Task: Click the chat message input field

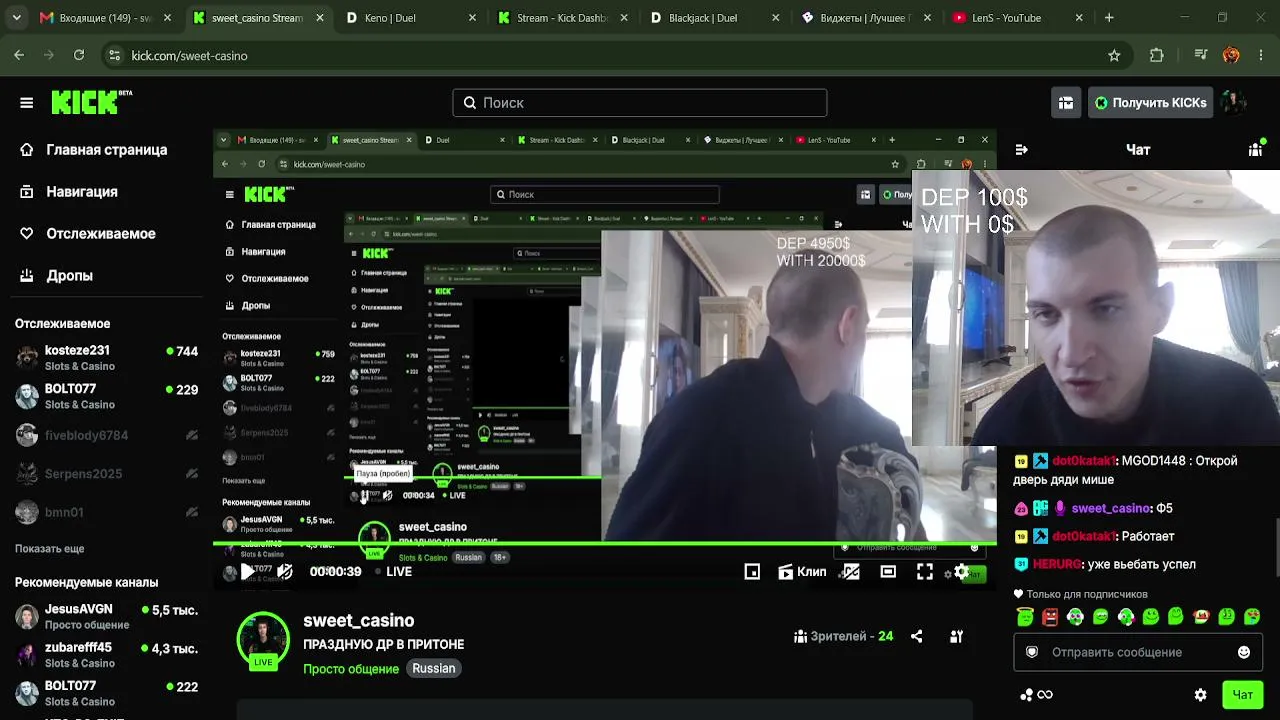Action: pyautogui.click(x=1138, y=652)
